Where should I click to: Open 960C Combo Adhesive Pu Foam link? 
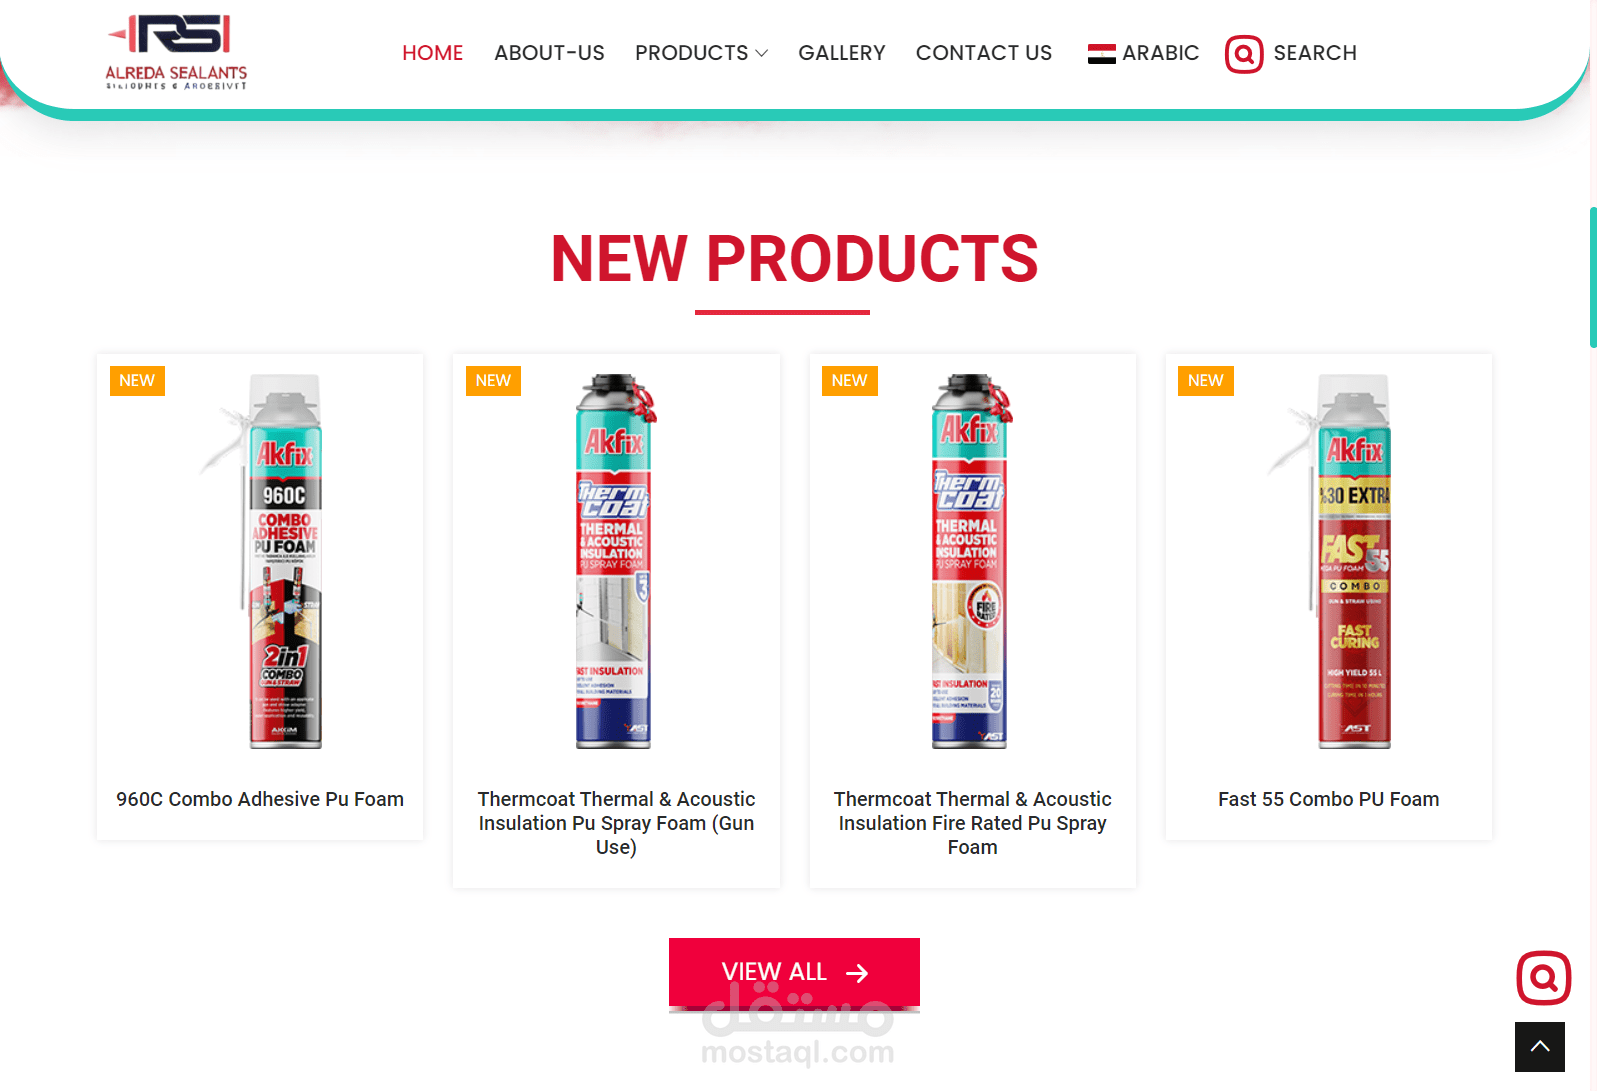[260, 799]
